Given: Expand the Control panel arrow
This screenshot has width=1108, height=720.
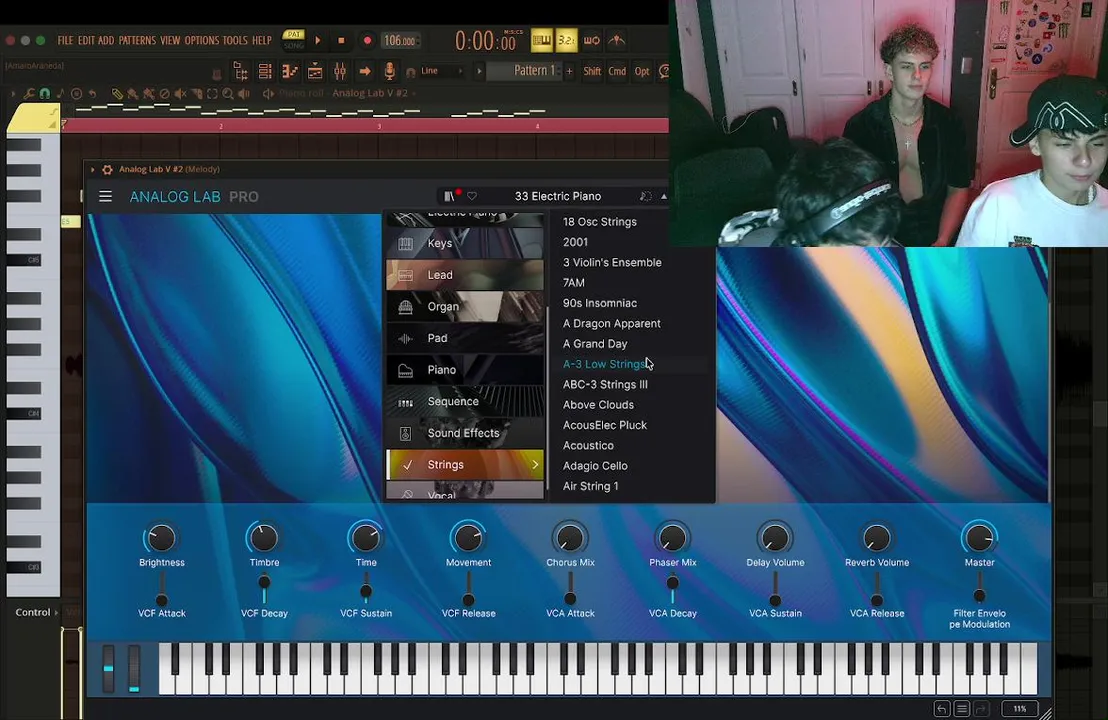Looking at the screenshot, I should click(57, 613).
